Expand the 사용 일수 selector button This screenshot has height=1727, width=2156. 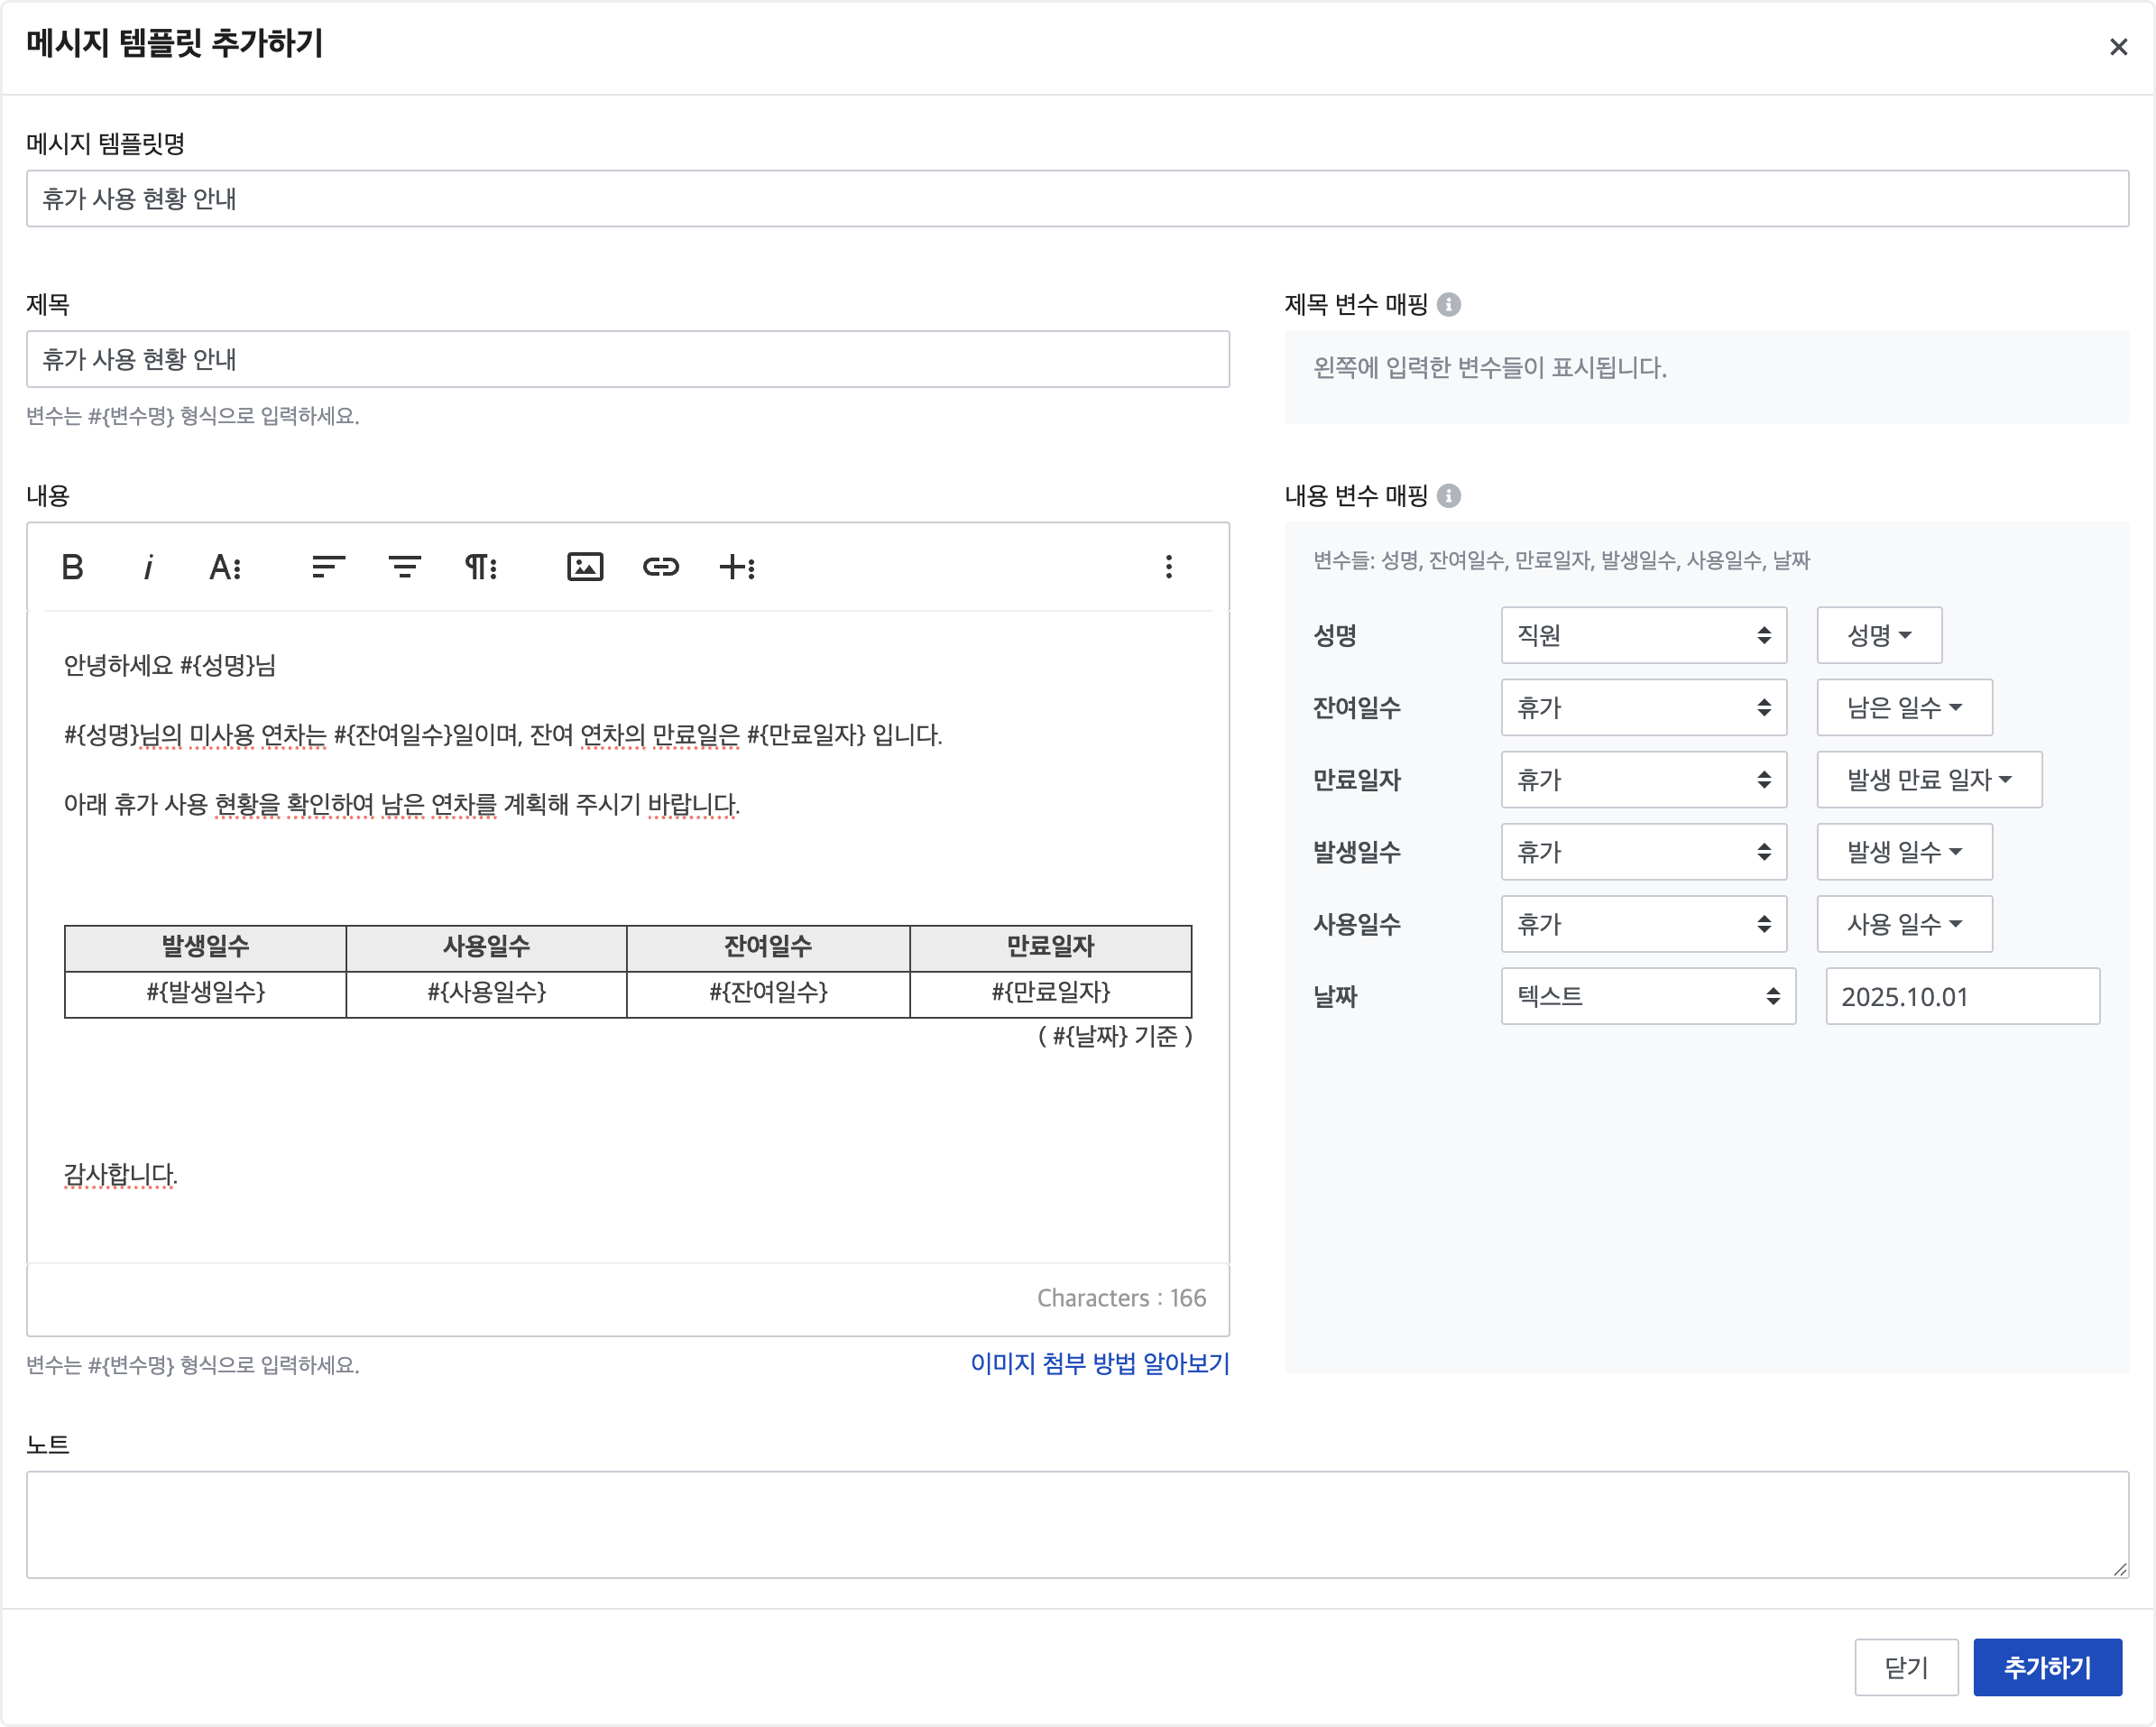(x=1904, y=924)
